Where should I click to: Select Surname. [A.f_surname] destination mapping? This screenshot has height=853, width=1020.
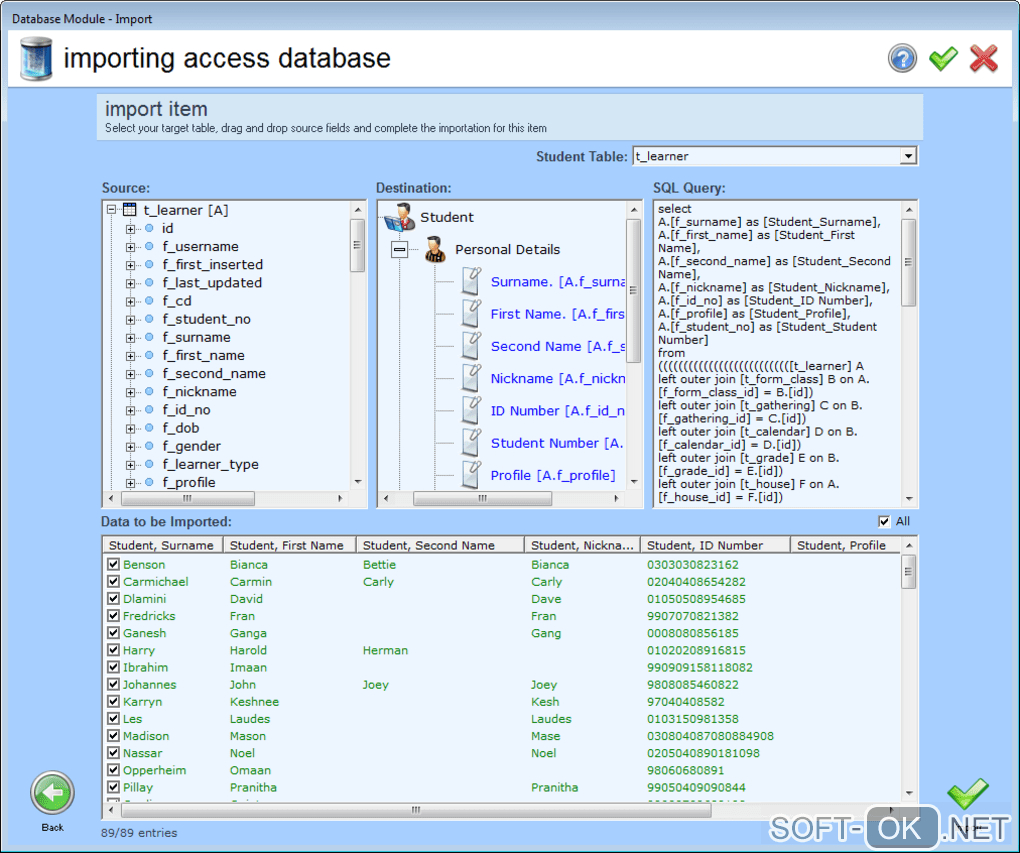point(557,281)
